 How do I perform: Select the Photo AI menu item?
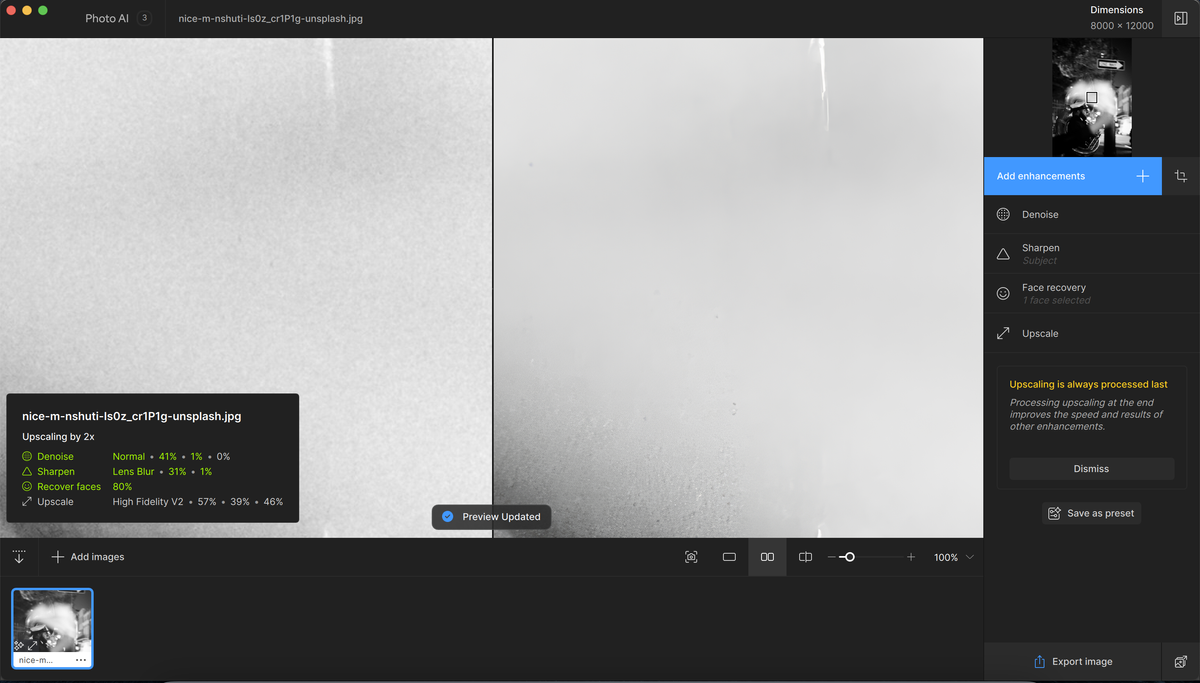pos(105,18)
